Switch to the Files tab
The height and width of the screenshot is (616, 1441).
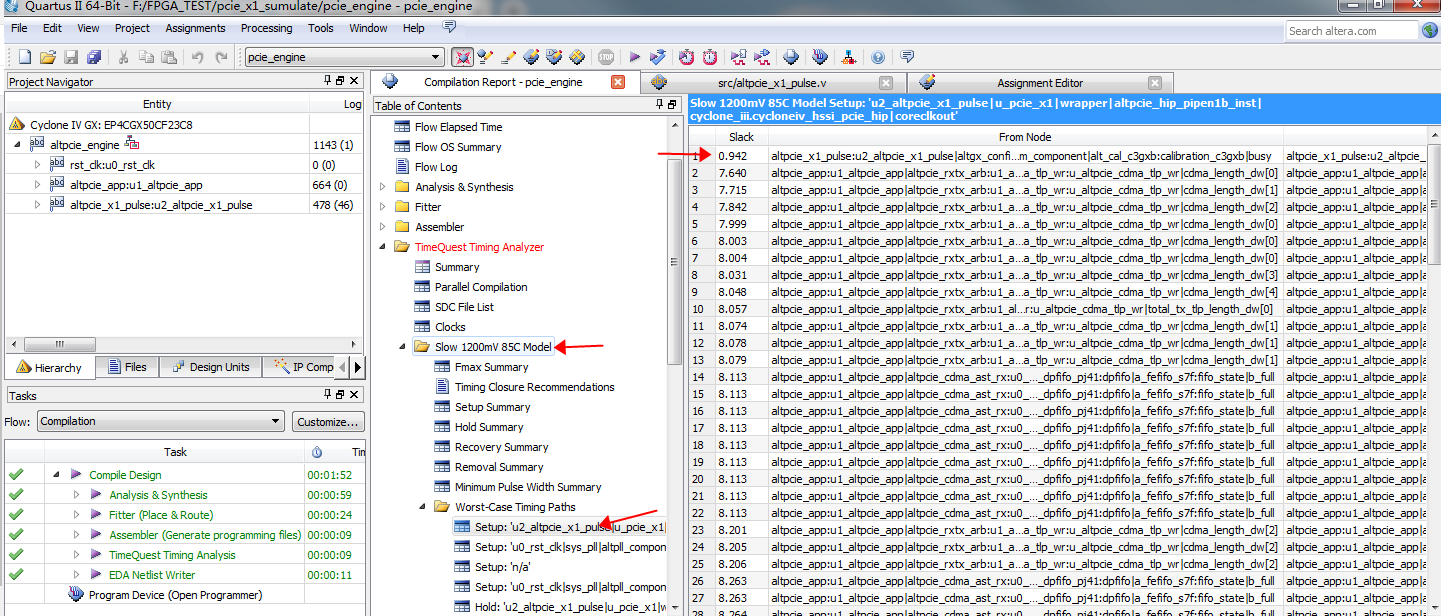126,367
